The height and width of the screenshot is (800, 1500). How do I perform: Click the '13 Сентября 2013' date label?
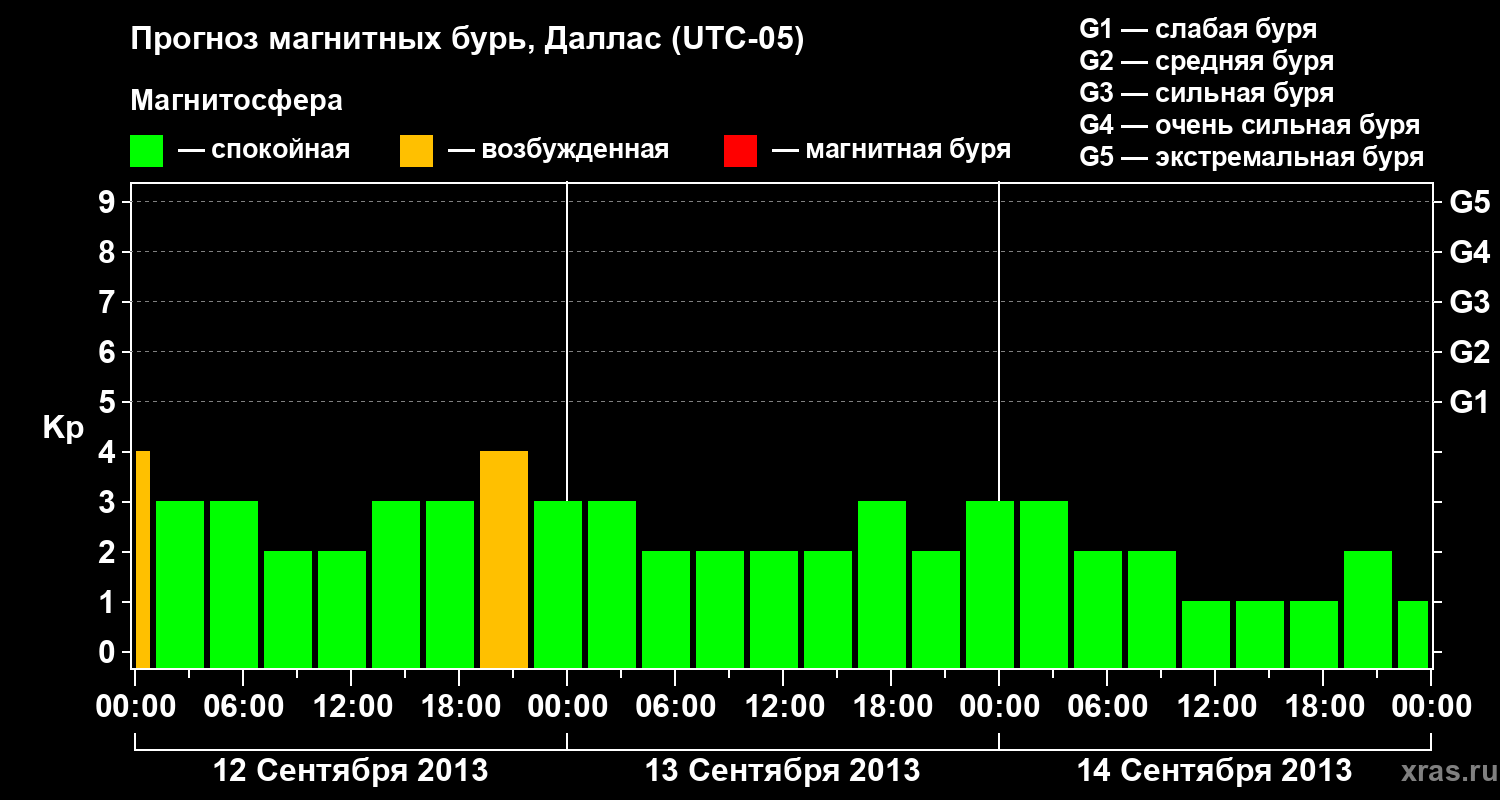click(783, 771)
